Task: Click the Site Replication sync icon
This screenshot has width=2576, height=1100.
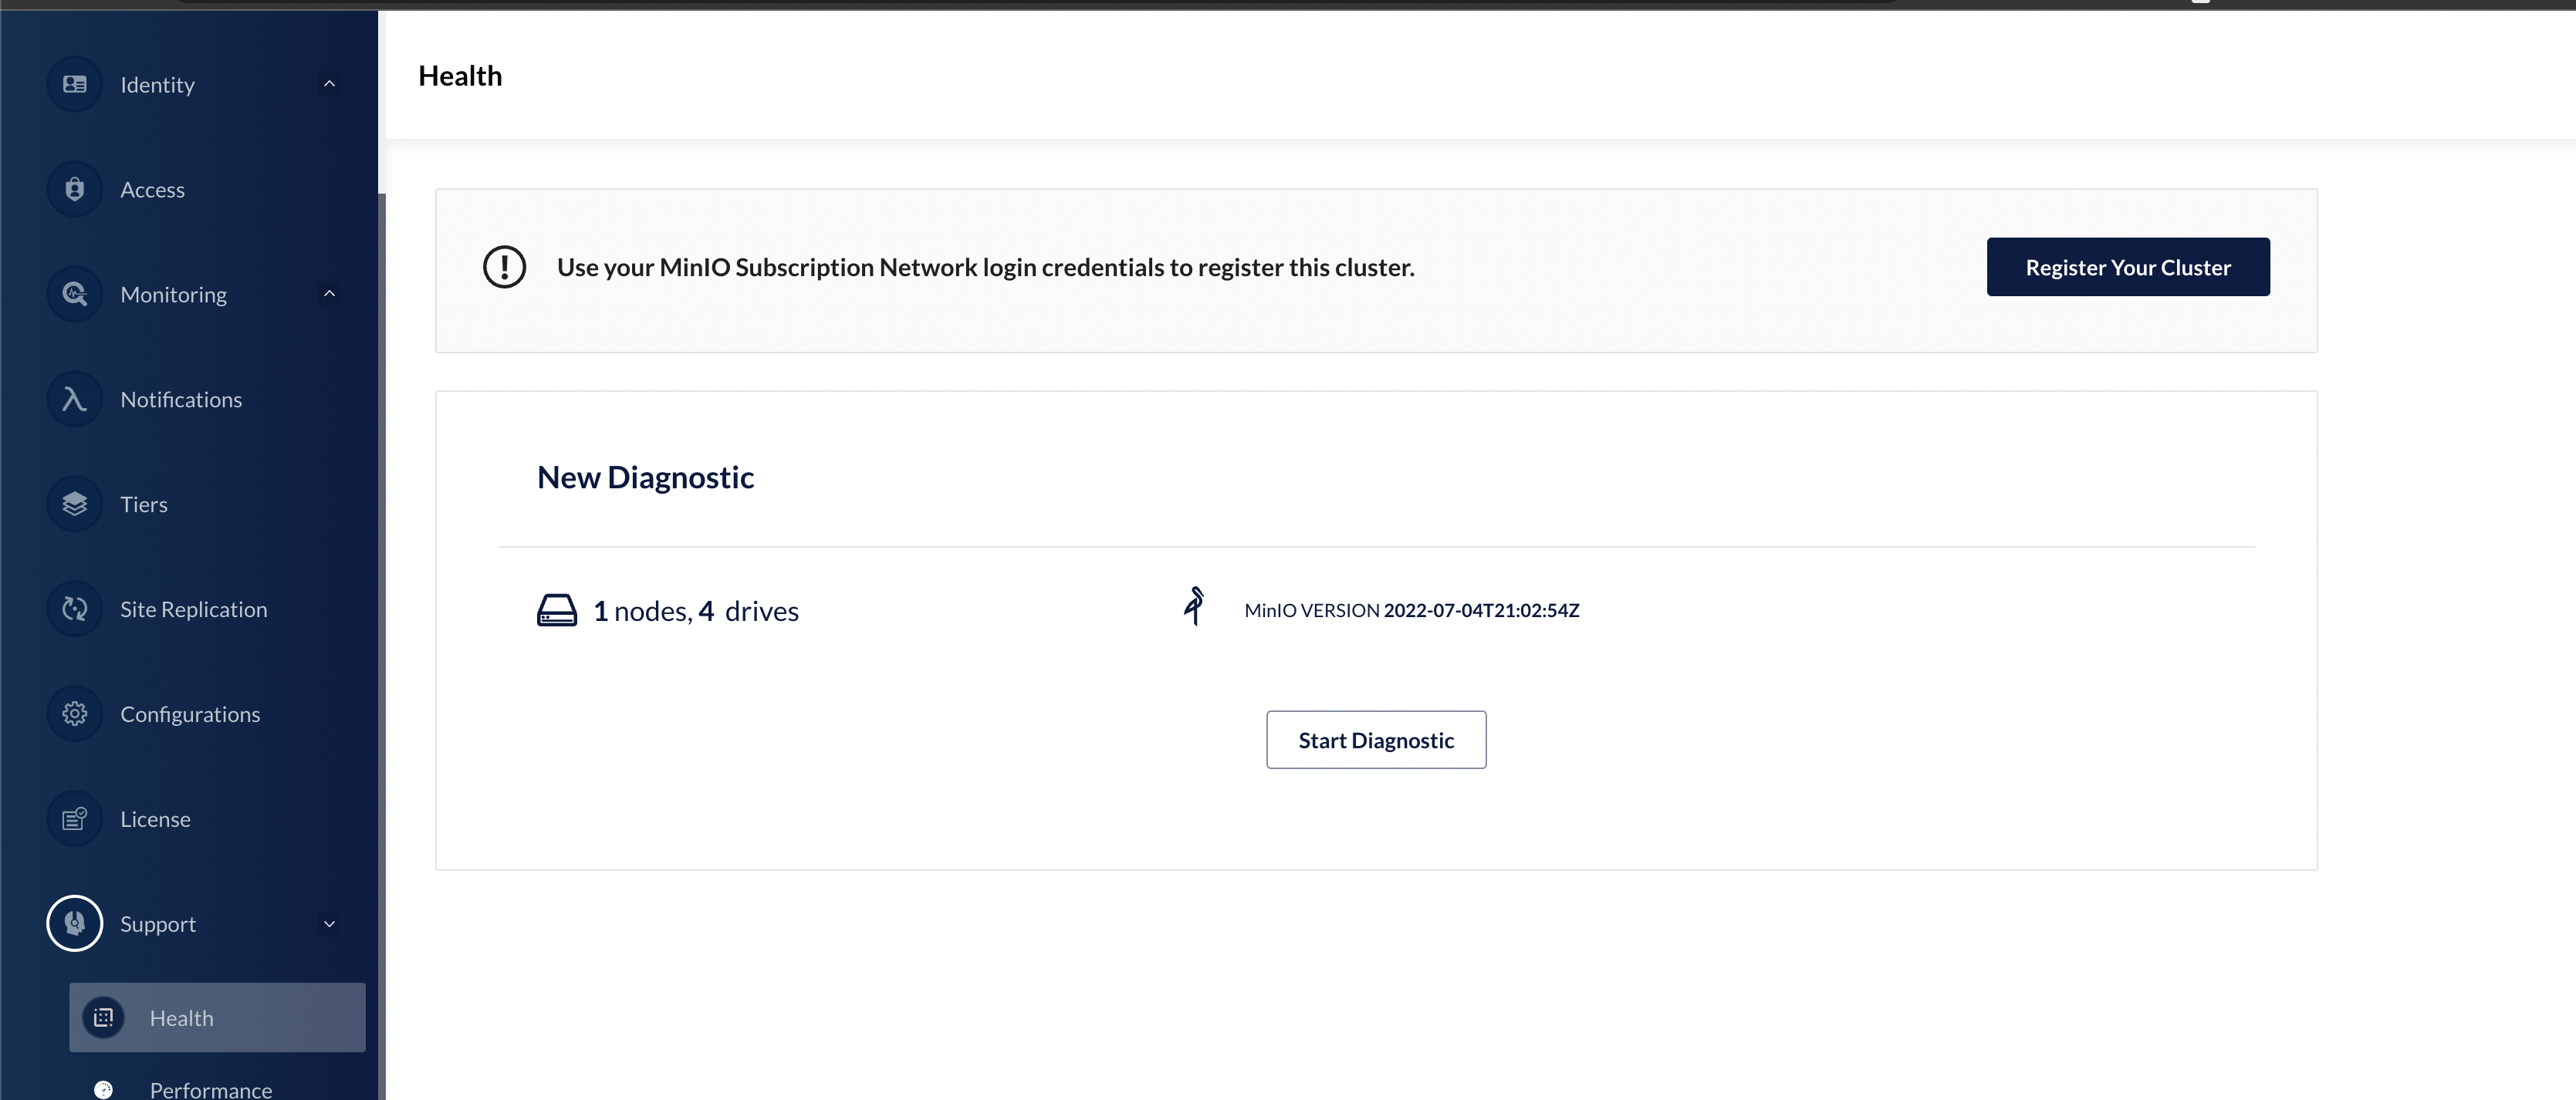Action: [x=75, y=609]
